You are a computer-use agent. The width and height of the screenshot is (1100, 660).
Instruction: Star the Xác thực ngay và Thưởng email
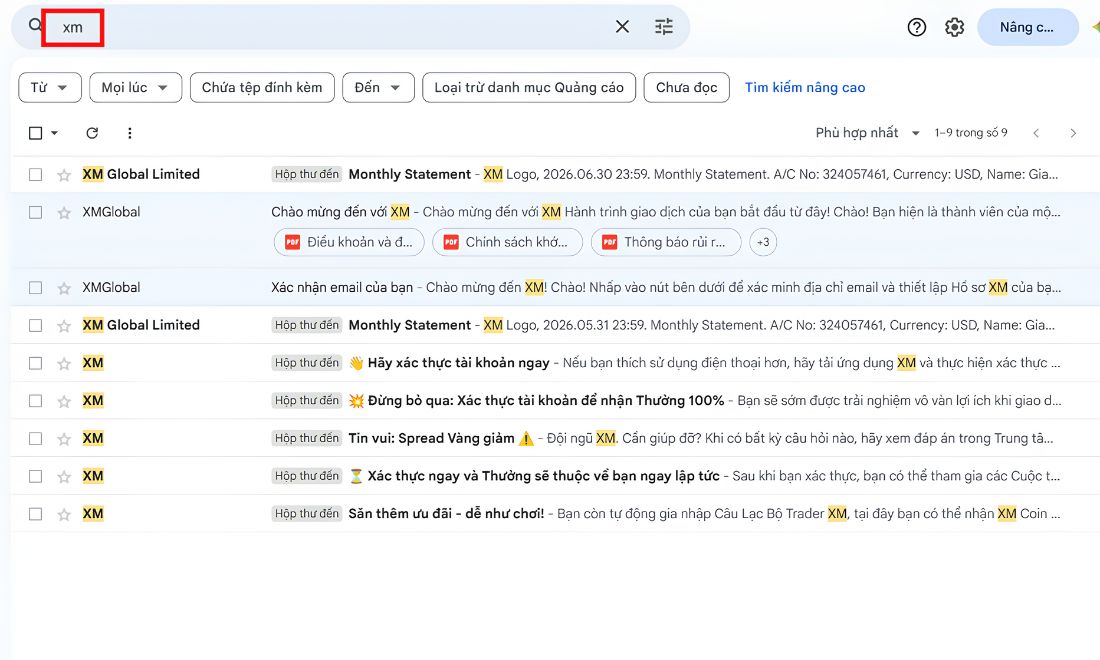pos(64,477)
